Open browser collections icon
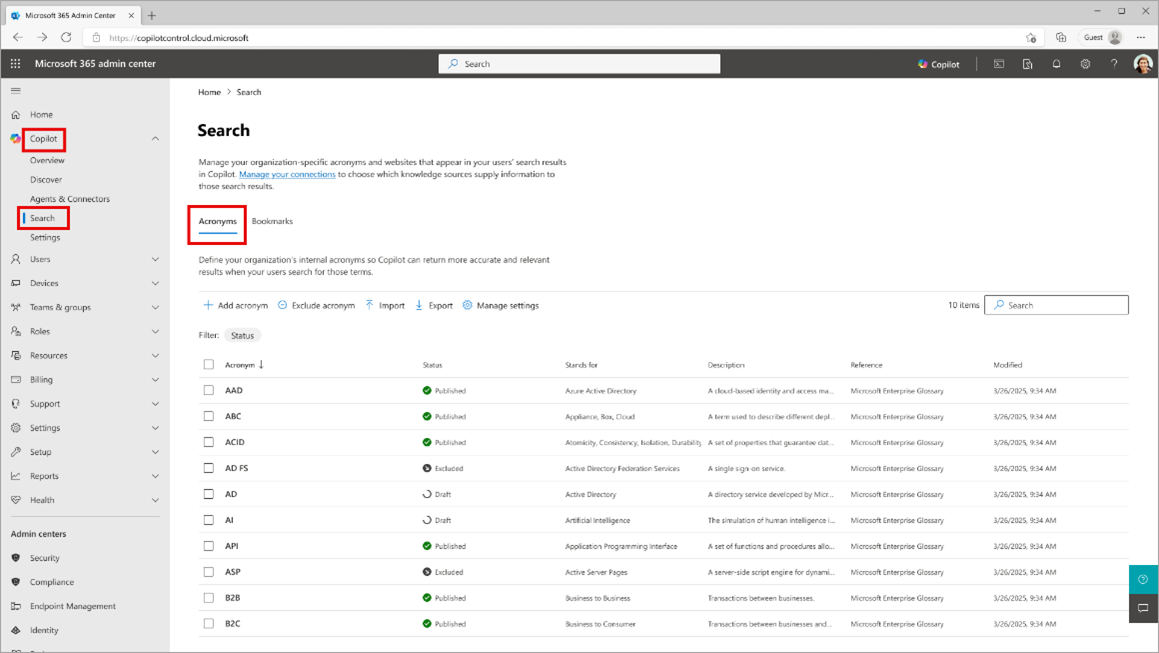This screenshot has height=653, width=1159. 1061,38
